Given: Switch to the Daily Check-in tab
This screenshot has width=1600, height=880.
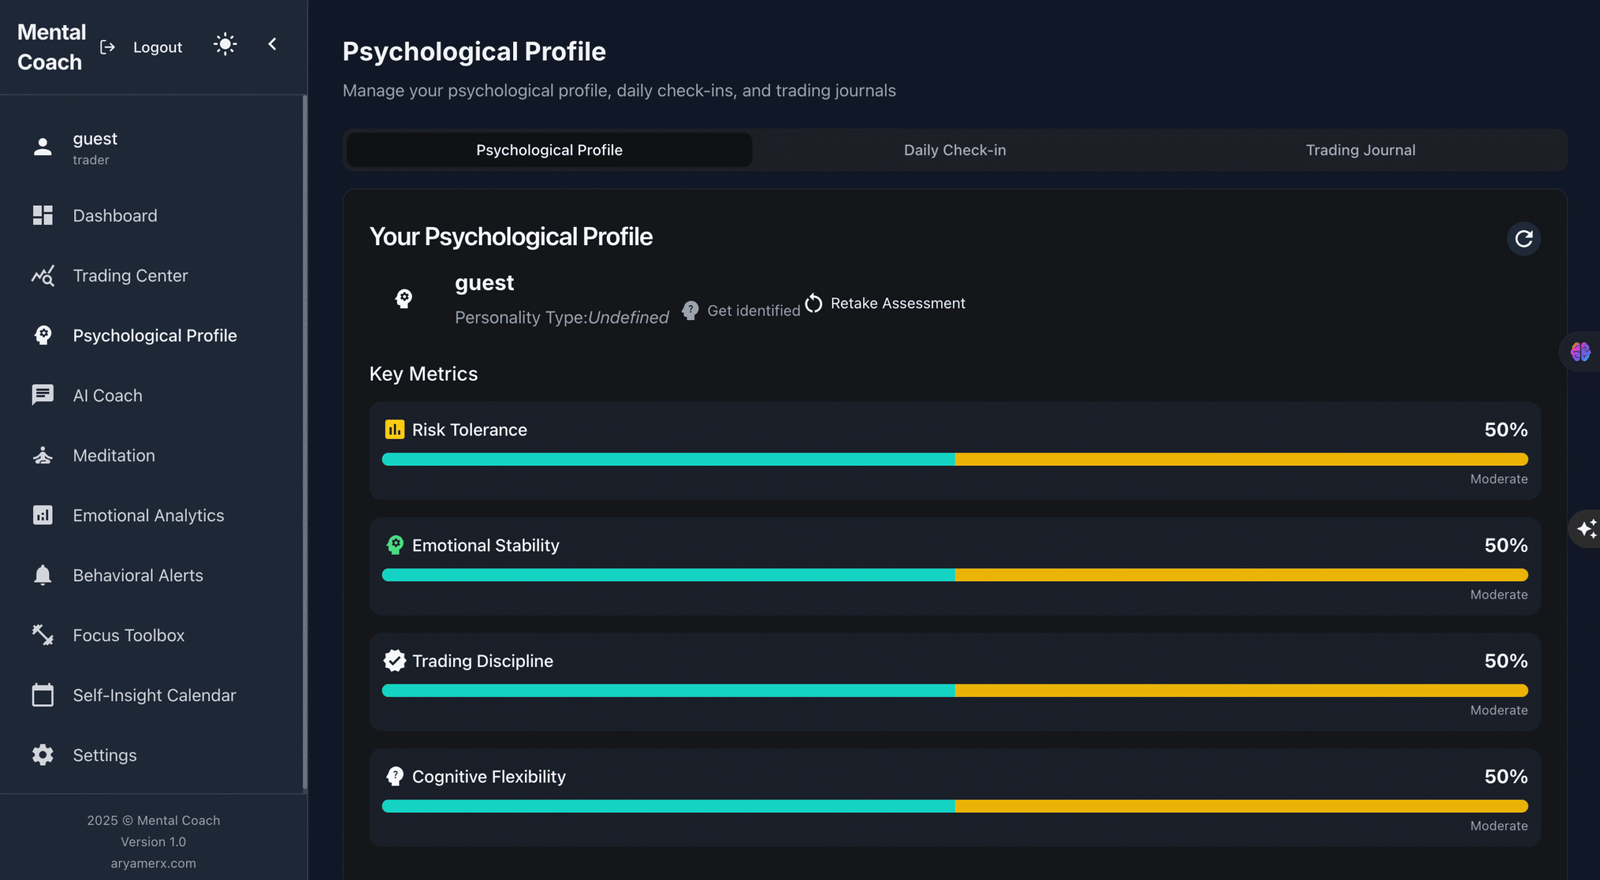Looking at the screenshot, I should pos(954,150).
